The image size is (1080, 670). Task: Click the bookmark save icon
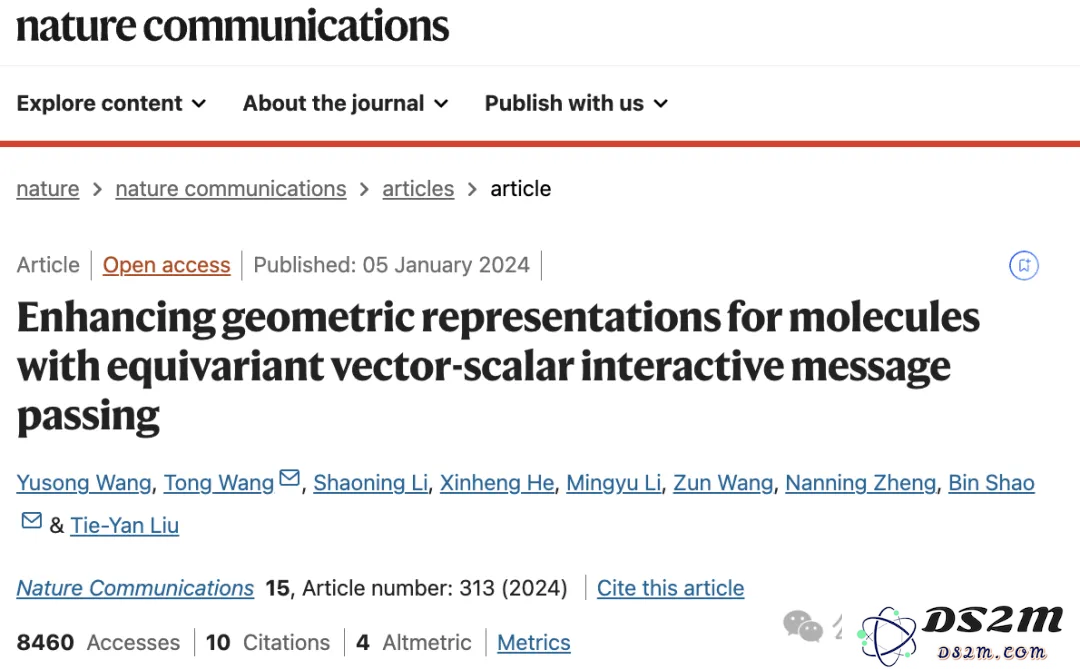(1024, 265)
